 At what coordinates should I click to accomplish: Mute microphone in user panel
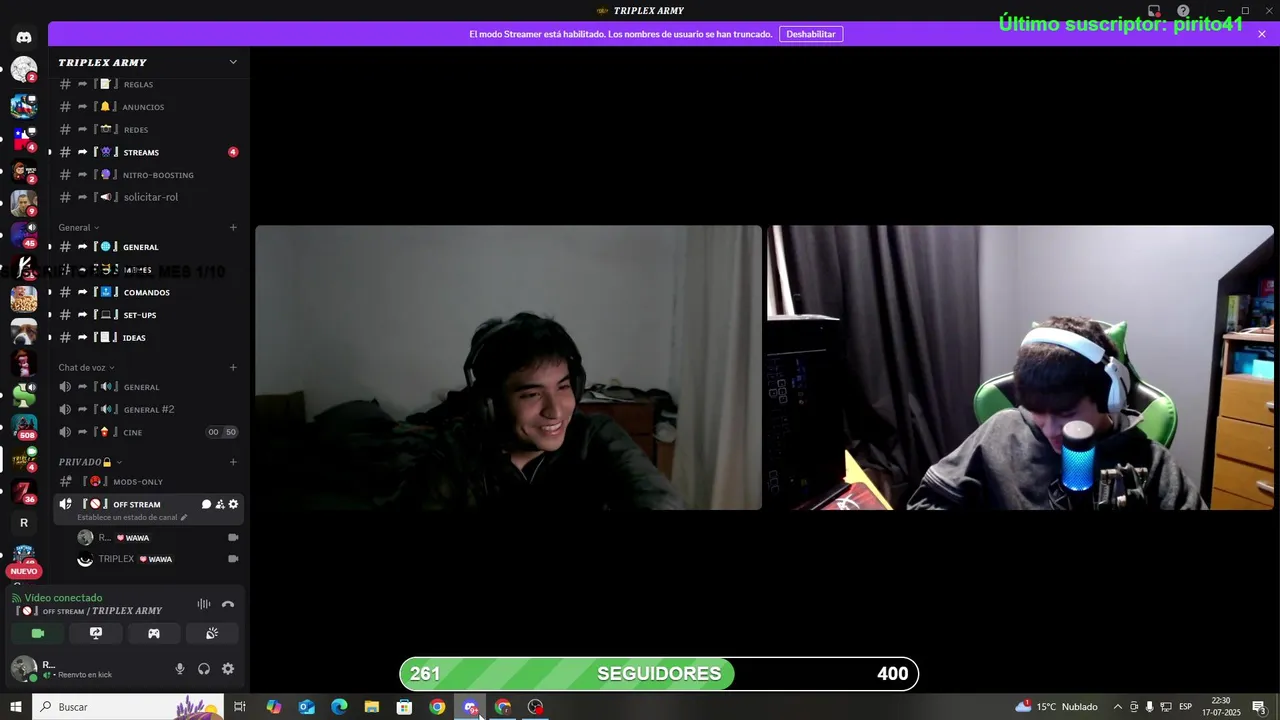pyautogui.click(x=180, y=669)
